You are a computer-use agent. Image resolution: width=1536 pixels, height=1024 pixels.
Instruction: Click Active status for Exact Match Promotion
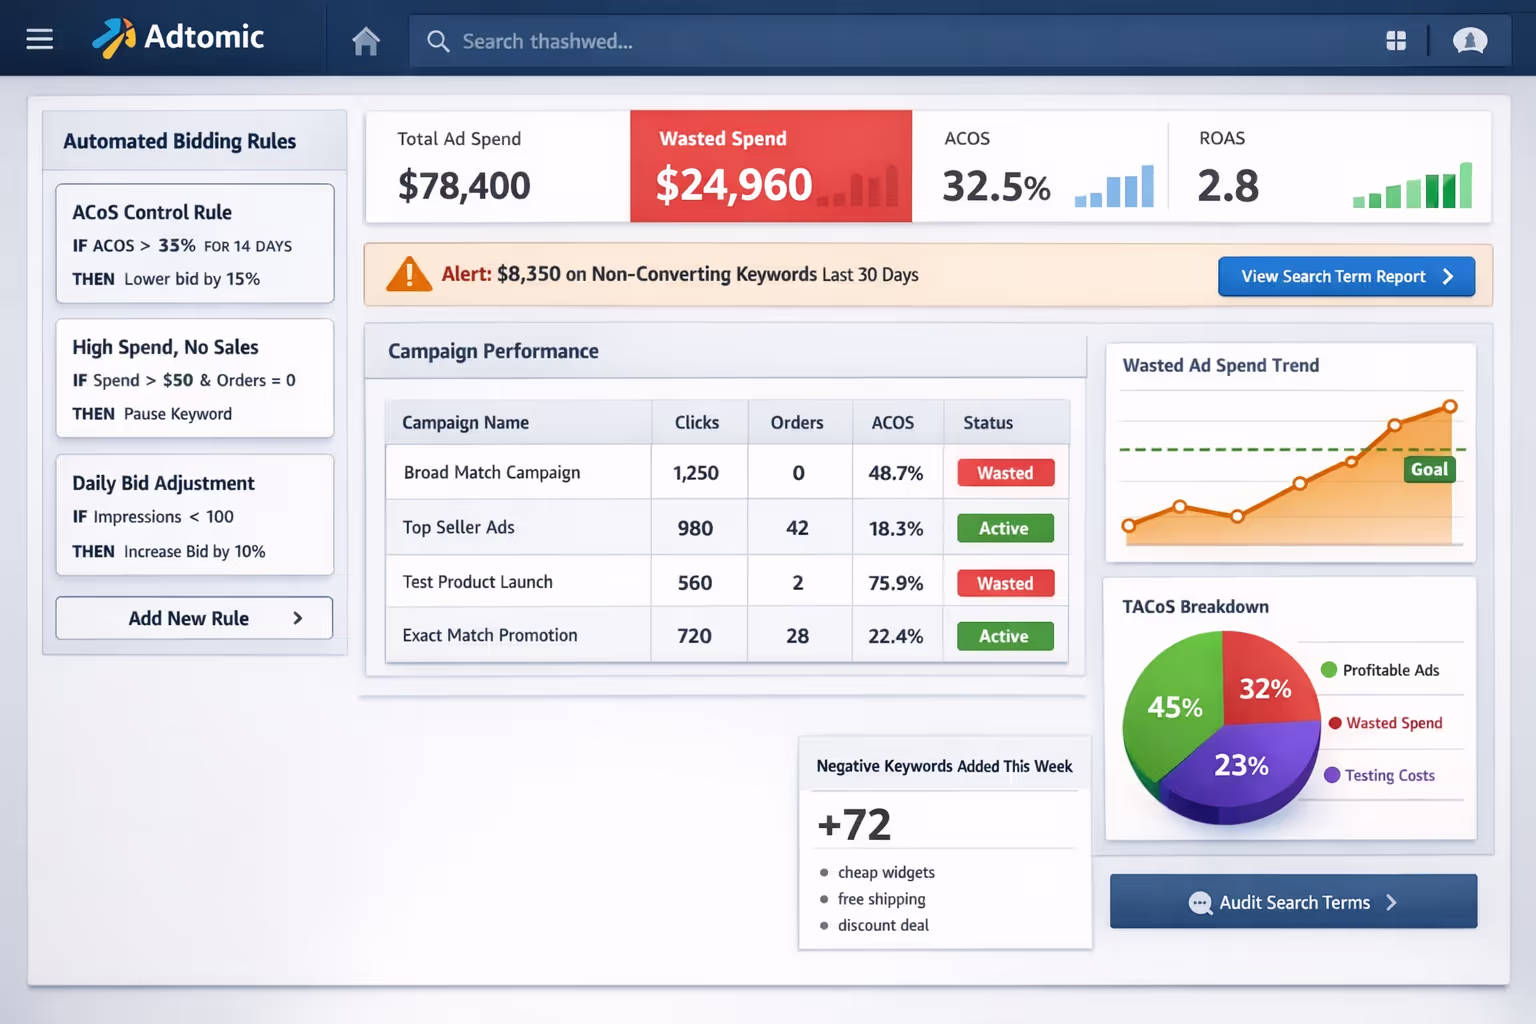pos(1005,636)
